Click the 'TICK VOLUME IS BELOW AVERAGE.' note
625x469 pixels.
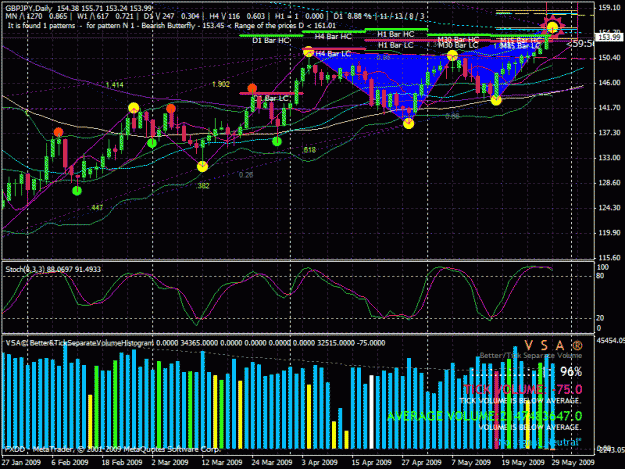(x=521, y=401)
